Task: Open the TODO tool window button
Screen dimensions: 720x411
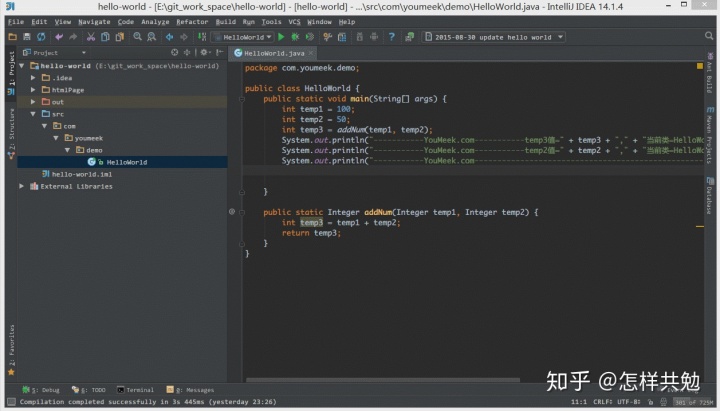Action: click(x=89, y=390)
